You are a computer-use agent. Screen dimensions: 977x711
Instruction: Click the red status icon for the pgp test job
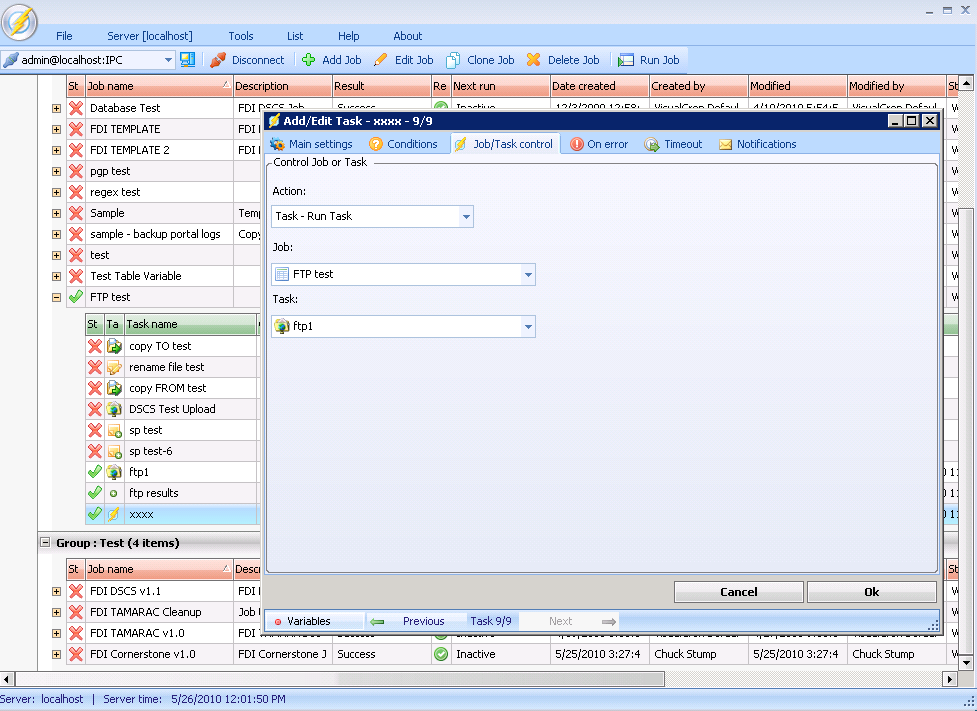tap(75, 171)
